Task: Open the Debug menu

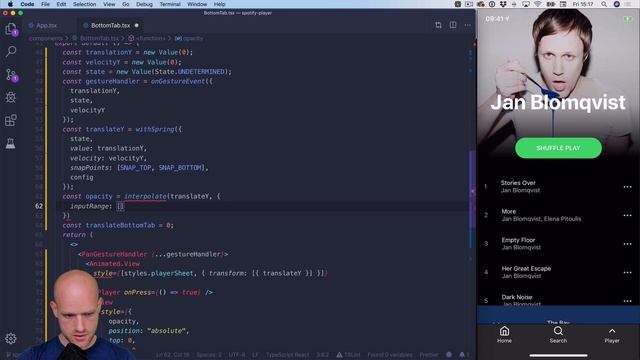Action: 144,4
